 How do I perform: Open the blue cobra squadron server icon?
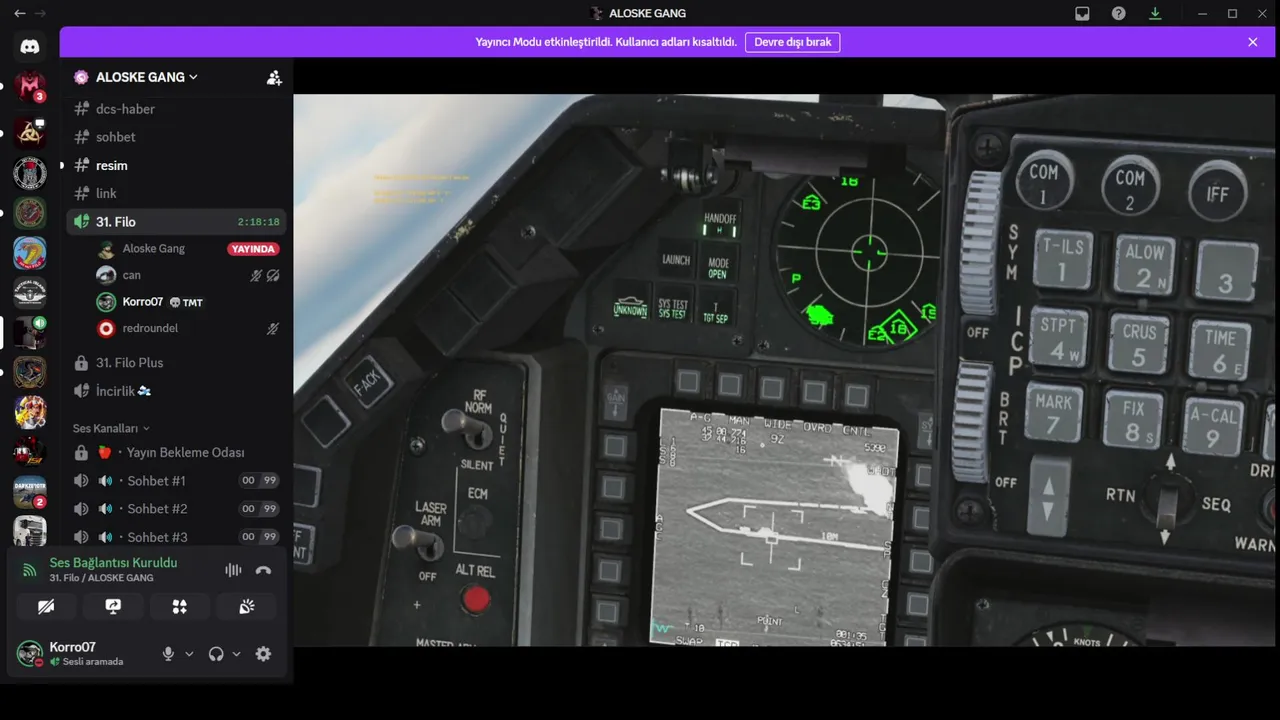tap(30, 252)
